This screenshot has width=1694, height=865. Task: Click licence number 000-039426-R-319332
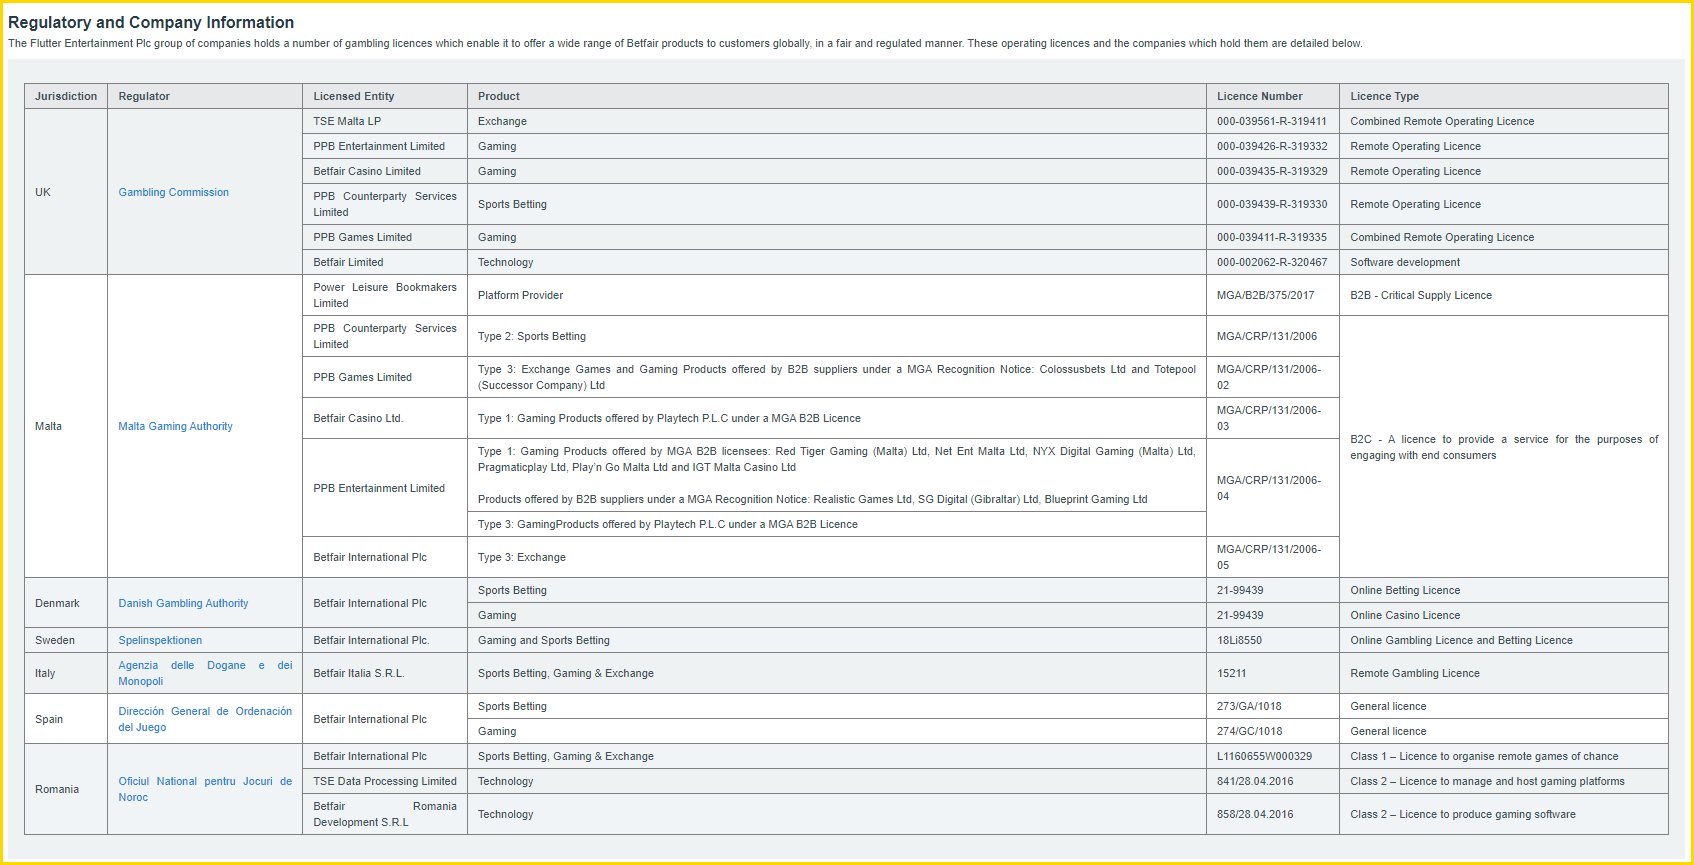click(x=1272, y=146)
